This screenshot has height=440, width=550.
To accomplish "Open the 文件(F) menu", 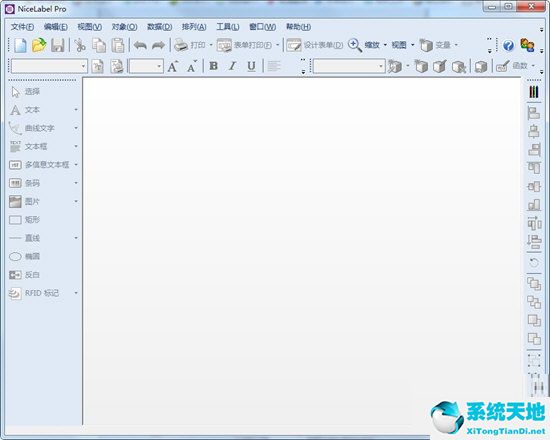I will click(x=22, y=27).
